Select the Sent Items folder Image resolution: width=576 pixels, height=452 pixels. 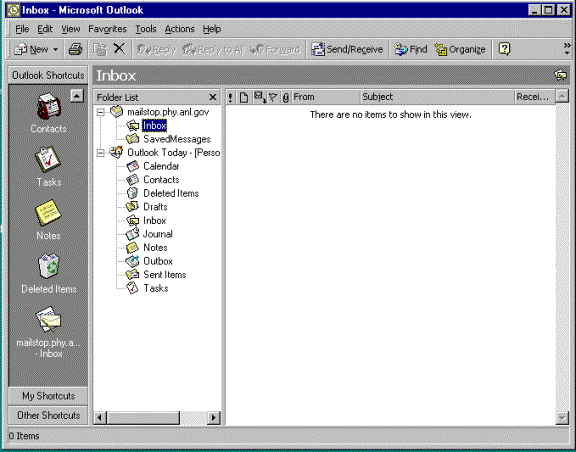165,275
